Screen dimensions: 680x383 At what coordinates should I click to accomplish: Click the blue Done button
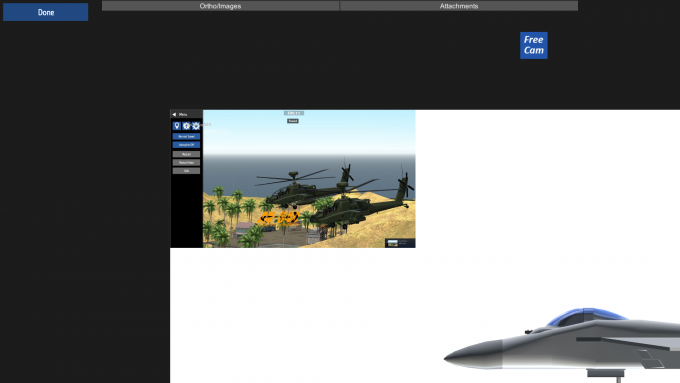point(46,12)
